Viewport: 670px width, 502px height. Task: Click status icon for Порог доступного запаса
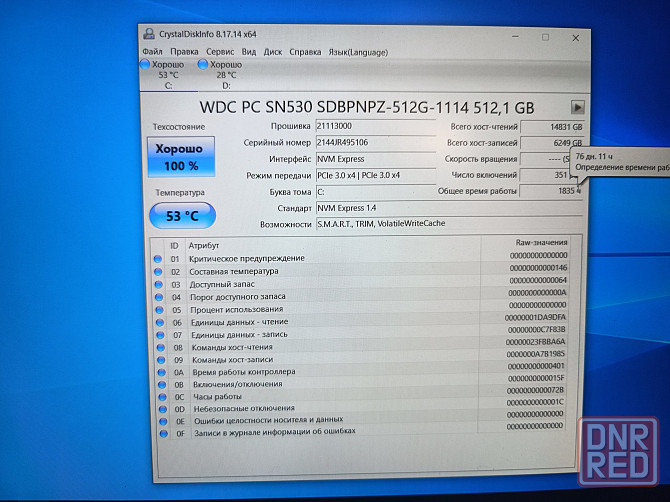click(x=159, y=297)
